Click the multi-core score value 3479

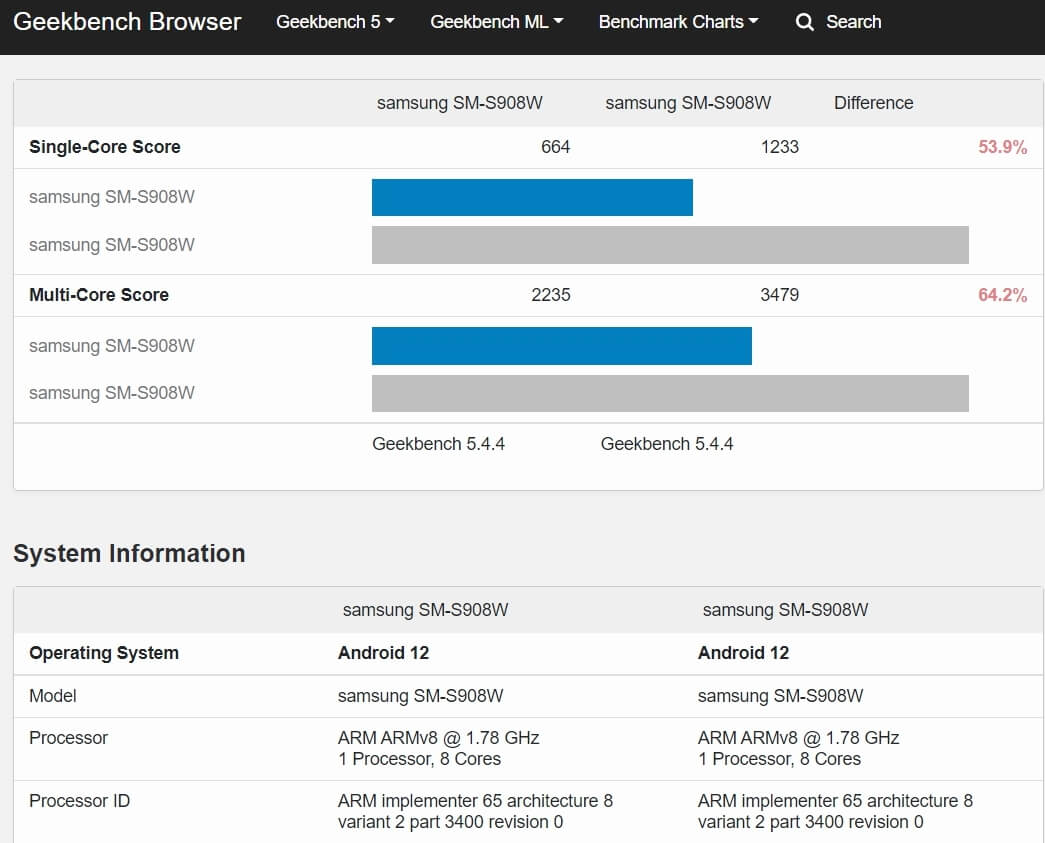[x=779, y=295]
